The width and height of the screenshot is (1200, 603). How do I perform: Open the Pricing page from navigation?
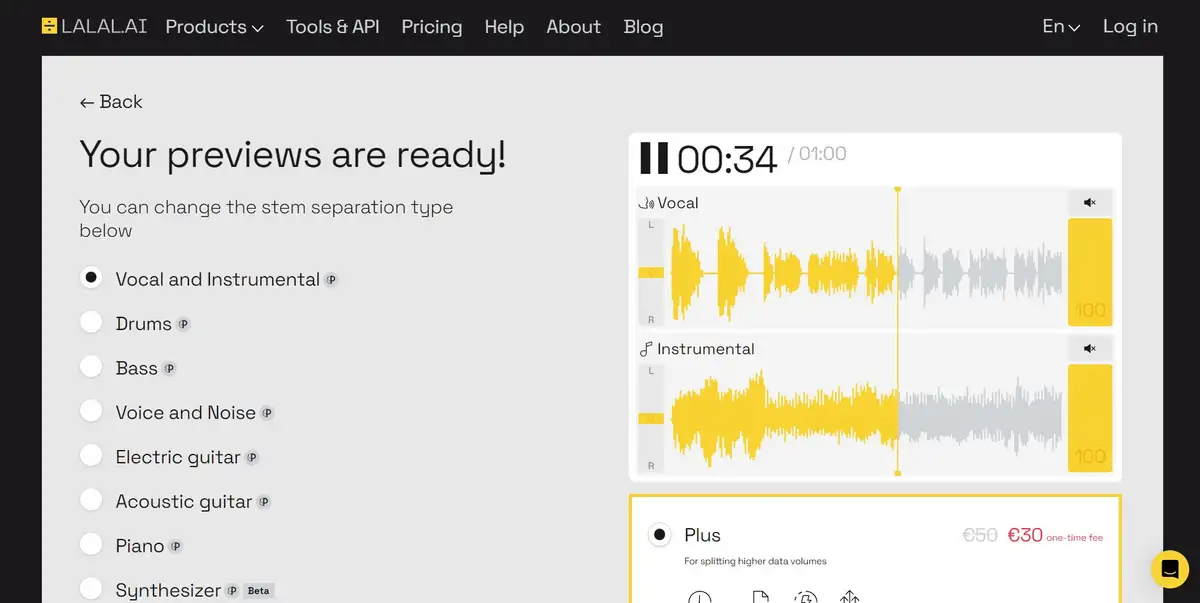click(432, 27)
